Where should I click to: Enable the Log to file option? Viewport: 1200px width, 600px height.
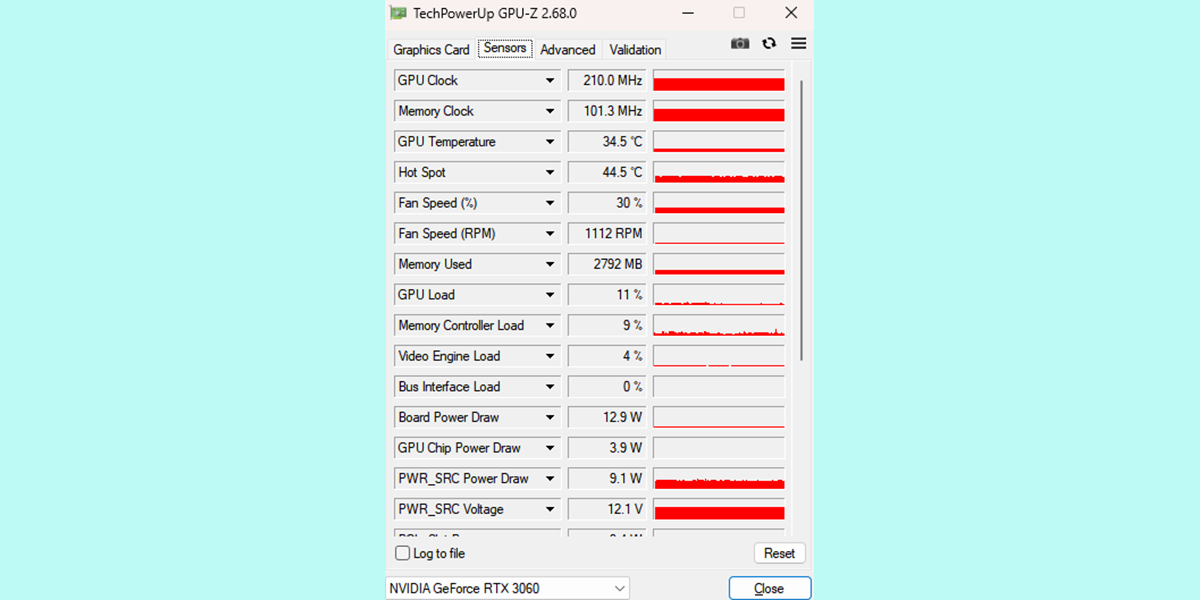(x=402, y=552)
